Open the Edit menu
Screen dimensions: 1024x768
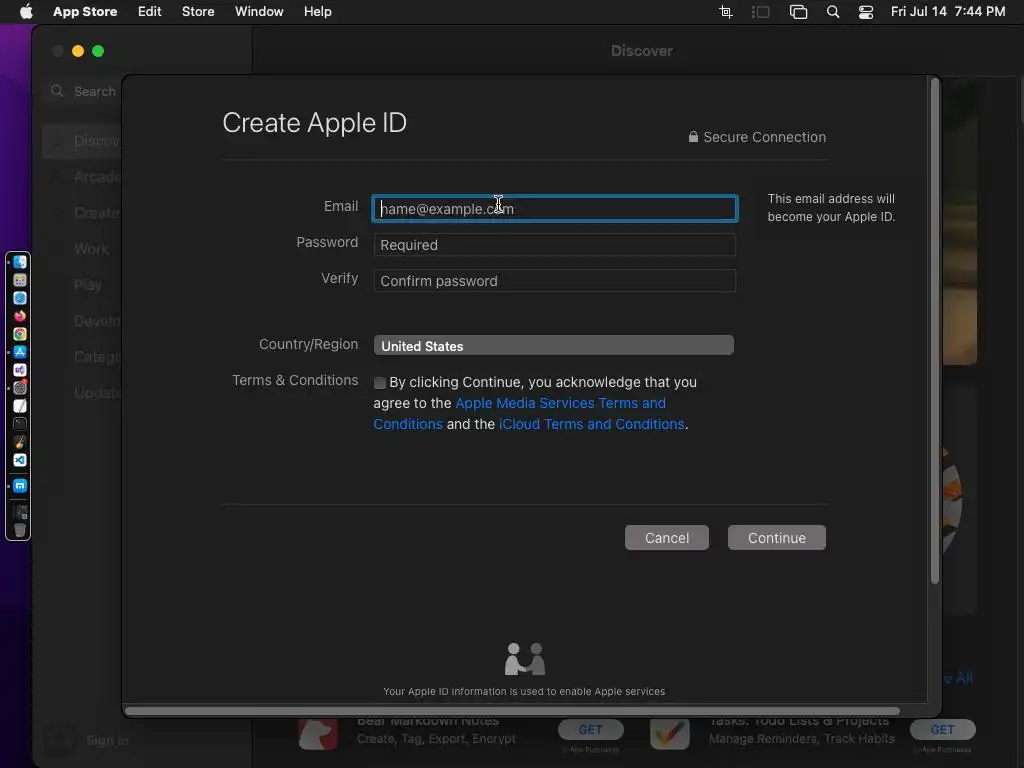[x=150, y=12]
